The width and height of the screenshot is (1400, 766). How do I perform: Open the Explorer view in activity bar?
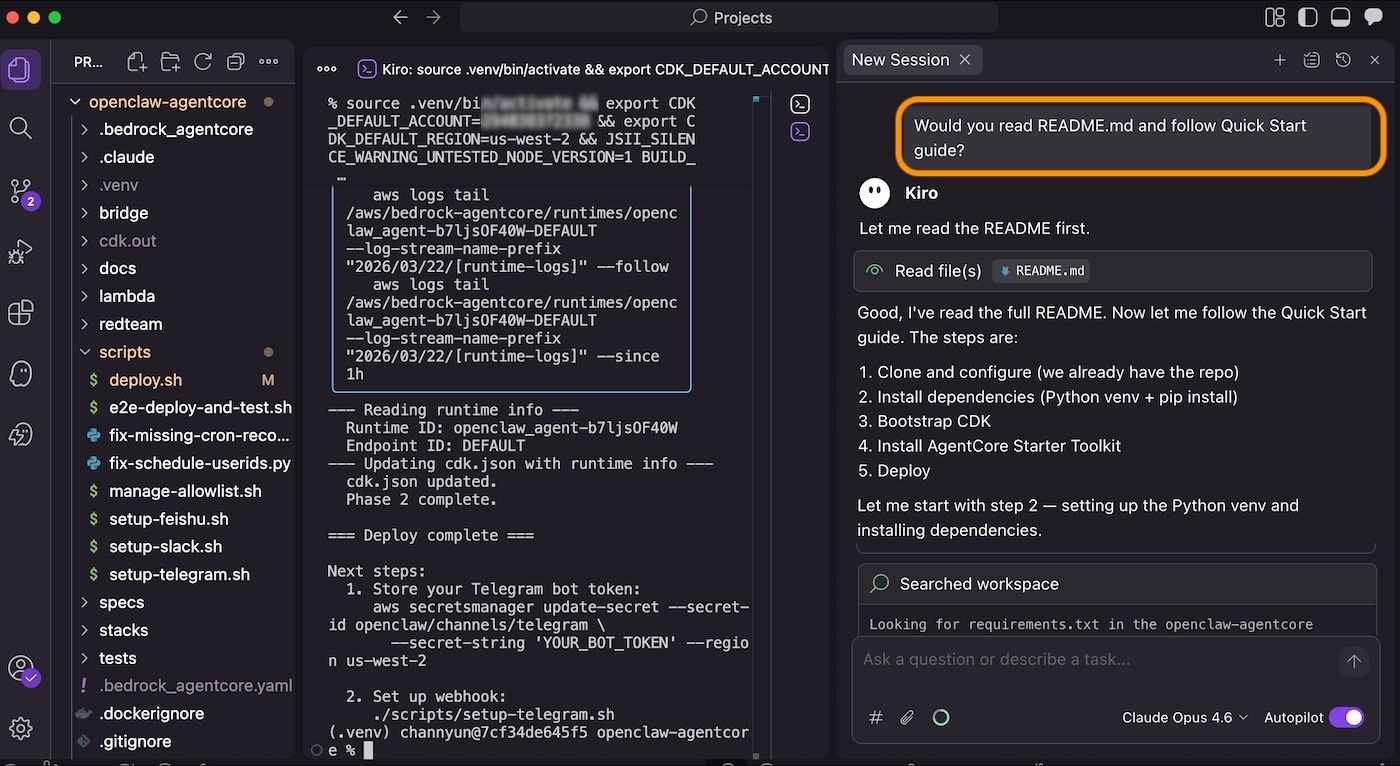click(x=20, y=70)
